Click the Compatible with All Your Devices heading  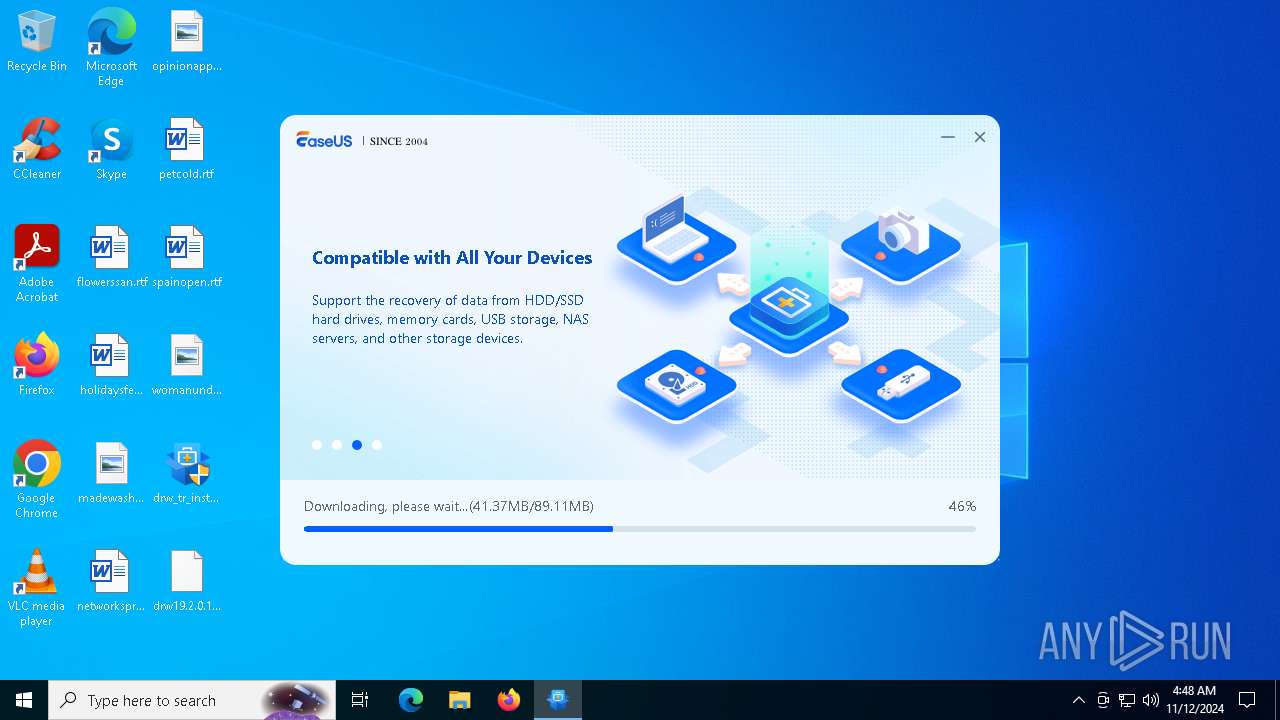tap(452, 258)
